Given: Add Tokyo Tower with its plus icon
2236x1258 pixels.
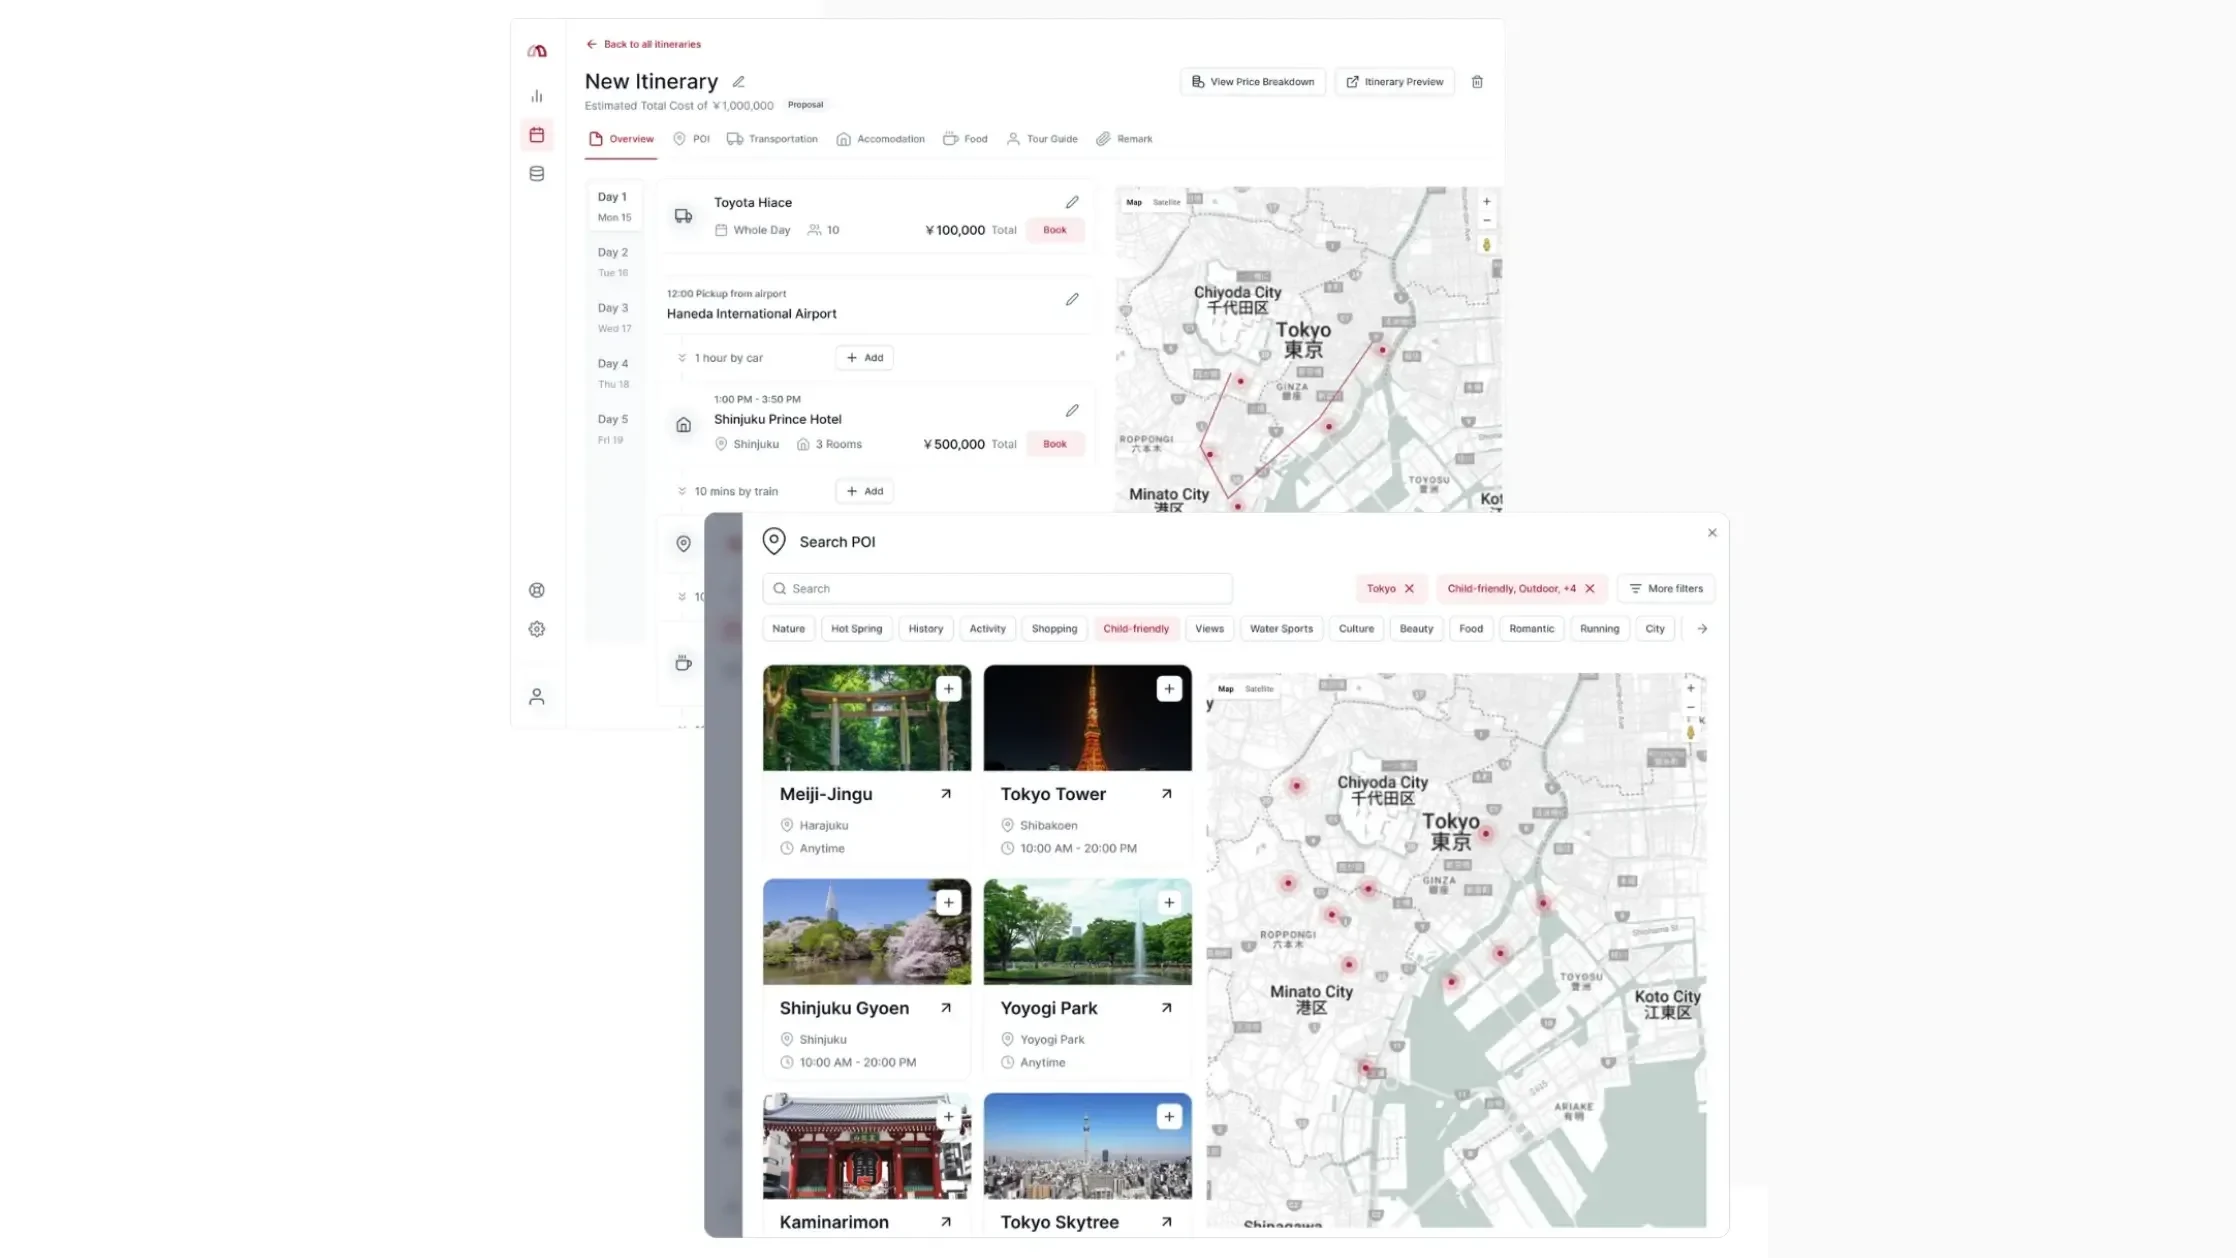Looking at the screenshot, I should tap(1169, 688).
